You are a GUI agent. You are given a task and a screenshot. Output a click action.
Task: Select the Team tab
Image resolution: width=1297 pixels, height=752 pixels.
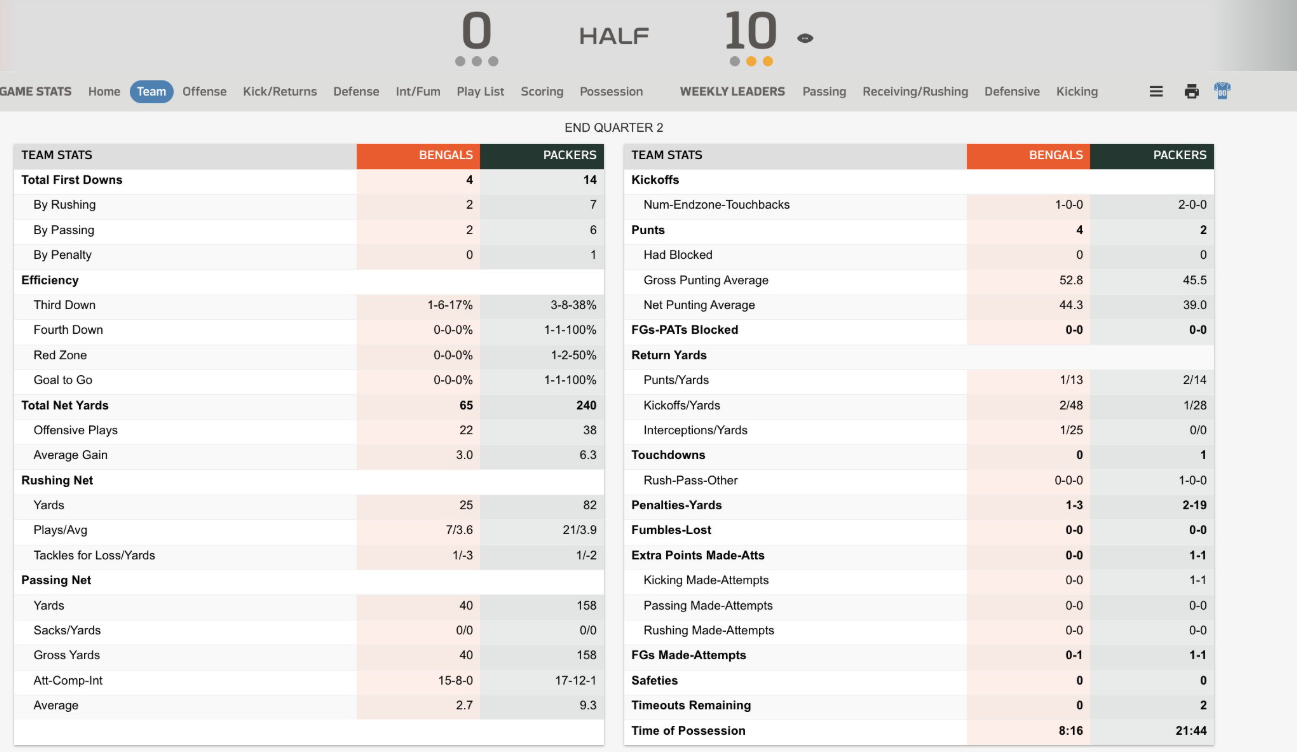(152, 91)
